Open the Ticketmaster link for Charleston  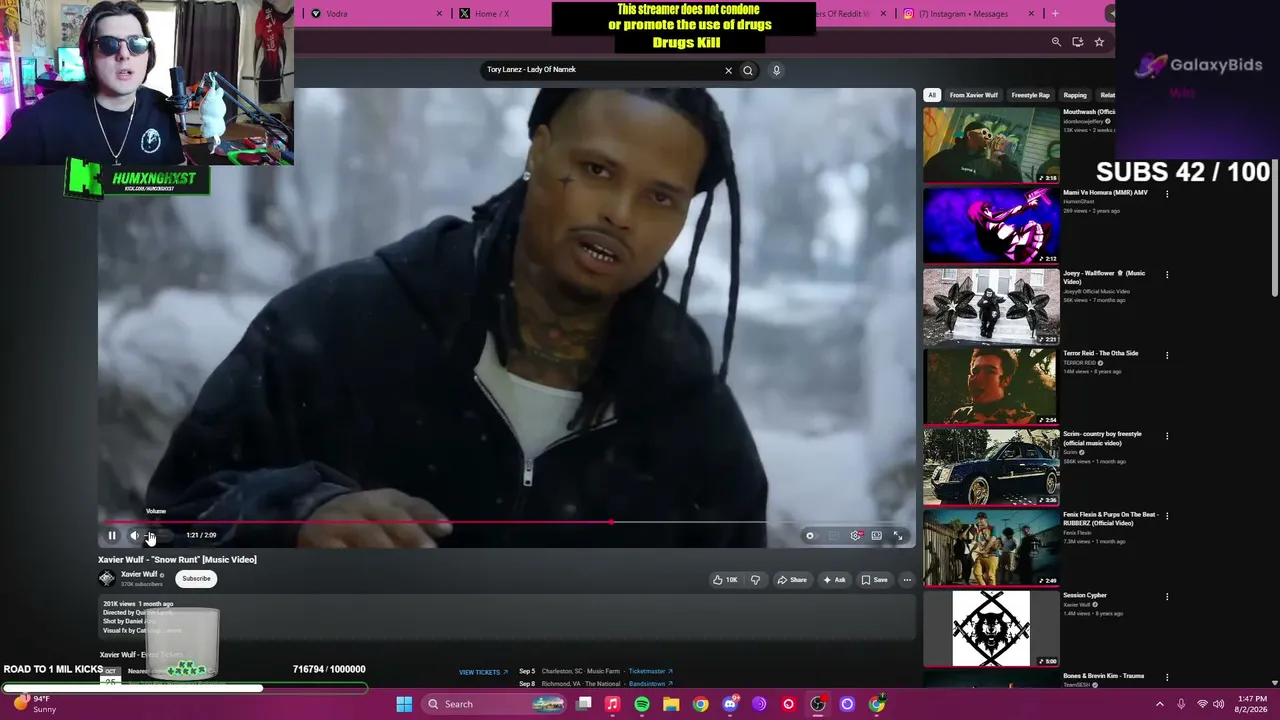point(650,671)
